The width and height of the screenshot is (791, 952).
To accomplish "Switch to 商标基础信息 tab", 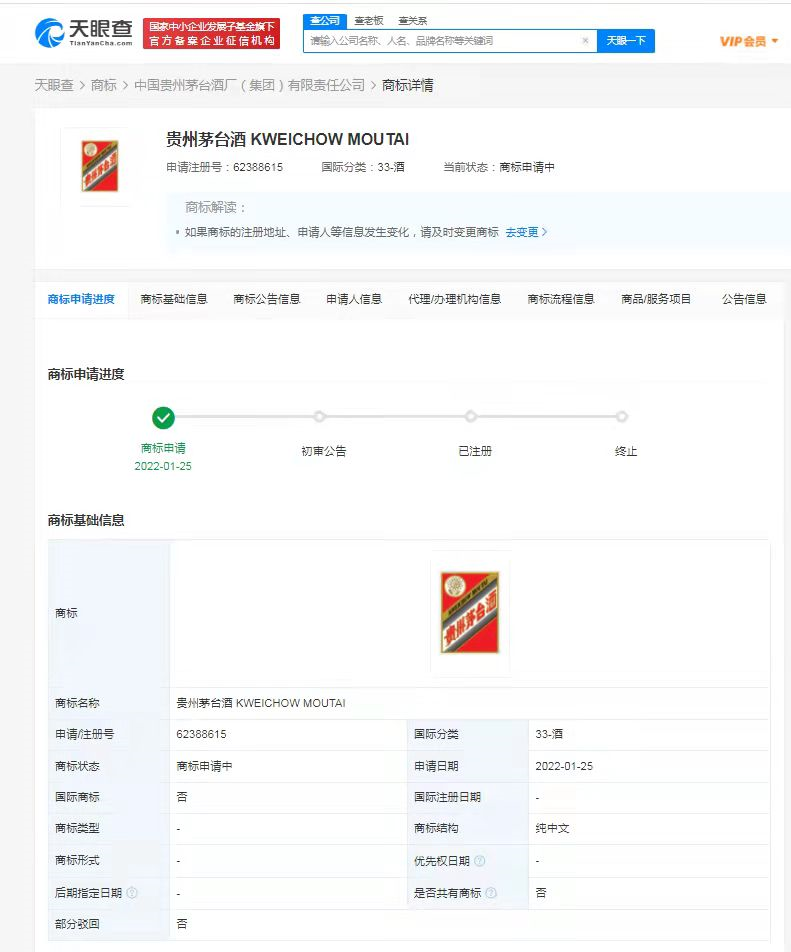I will (174, 299).
